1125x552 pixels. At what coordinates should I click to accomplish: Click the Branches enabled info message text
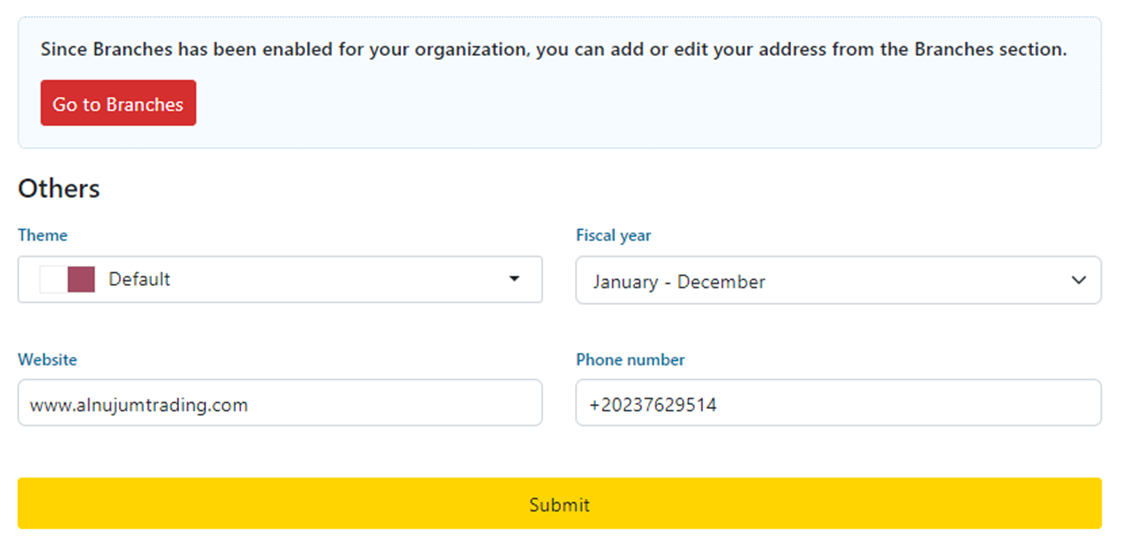(553, 49)
